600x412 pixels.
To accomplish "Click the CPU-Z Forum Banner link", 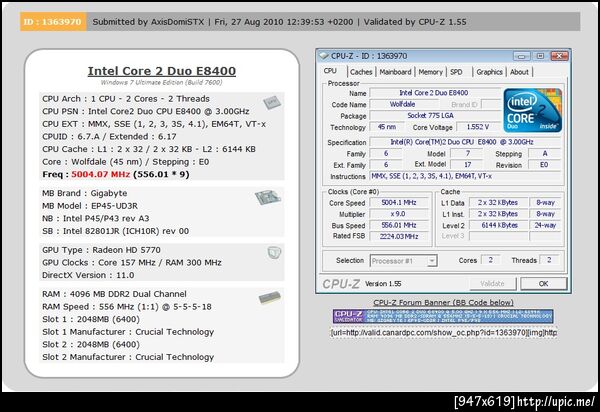I will pyautogui.click(x=443, y=302).
